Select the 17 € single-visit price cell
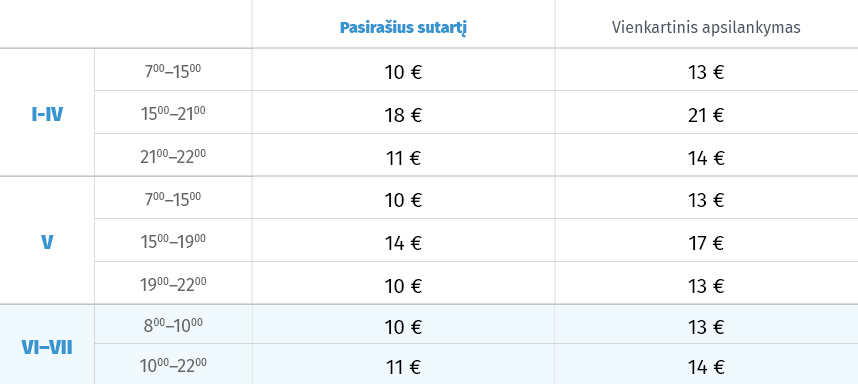858x384 pixels. click(706, 243)
